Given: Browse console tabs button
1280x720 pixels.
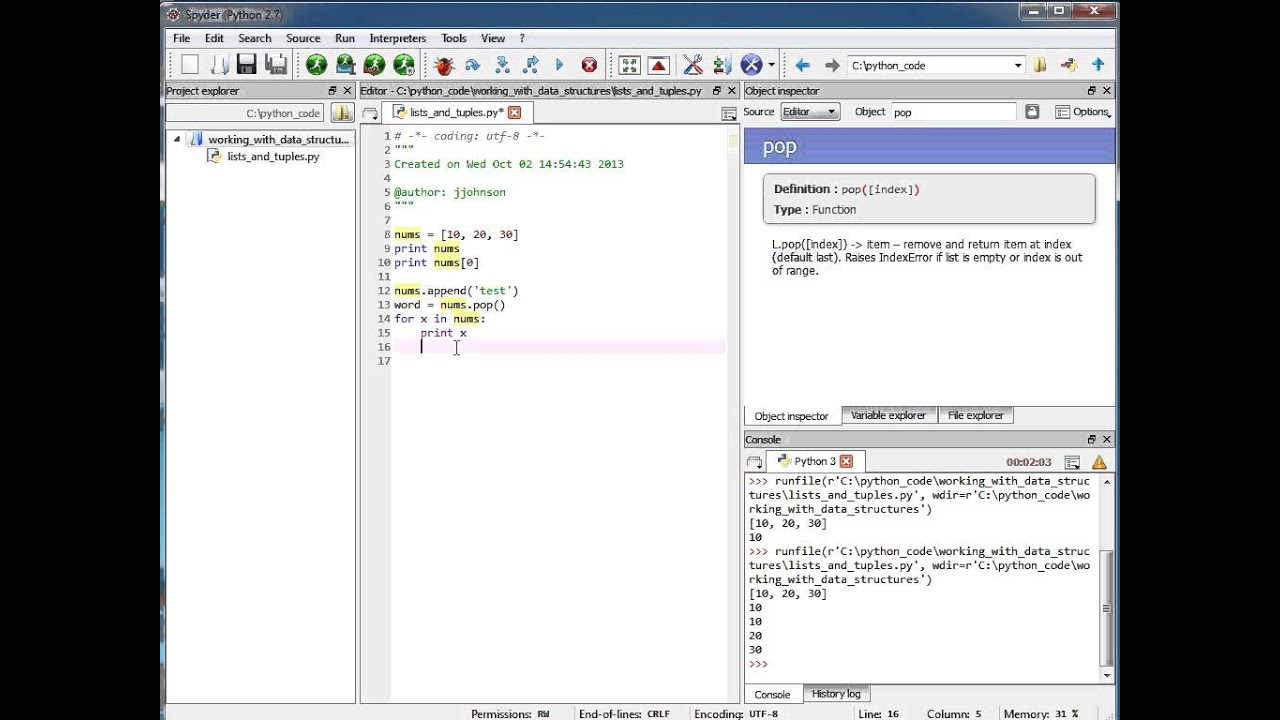Looking at the screenshot, I should 753,462.
